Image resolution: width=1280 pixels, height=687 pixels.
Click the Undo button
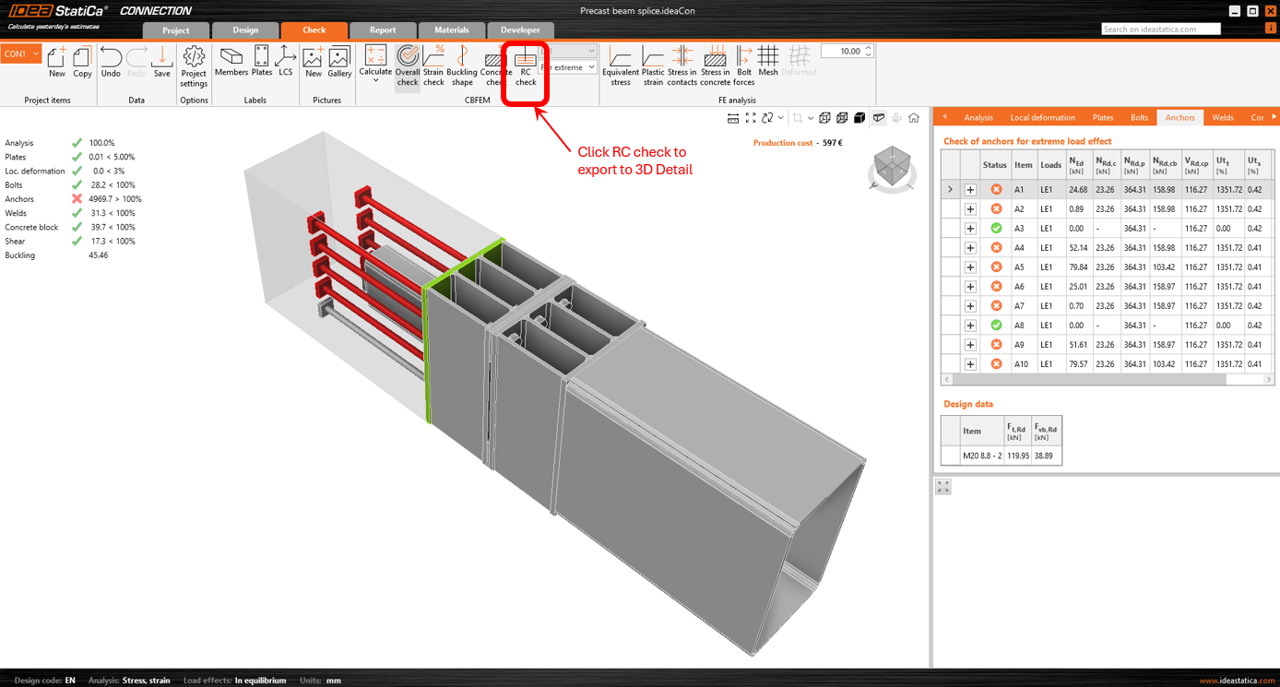(x=111, y=64)
